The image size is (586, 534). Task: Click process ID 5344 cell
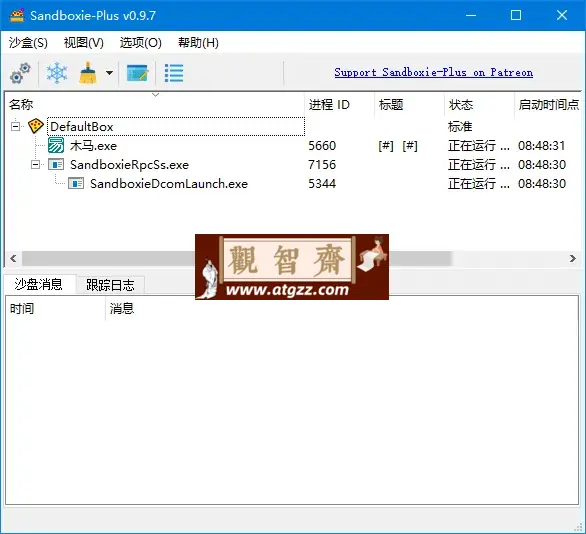pos(322,183)
